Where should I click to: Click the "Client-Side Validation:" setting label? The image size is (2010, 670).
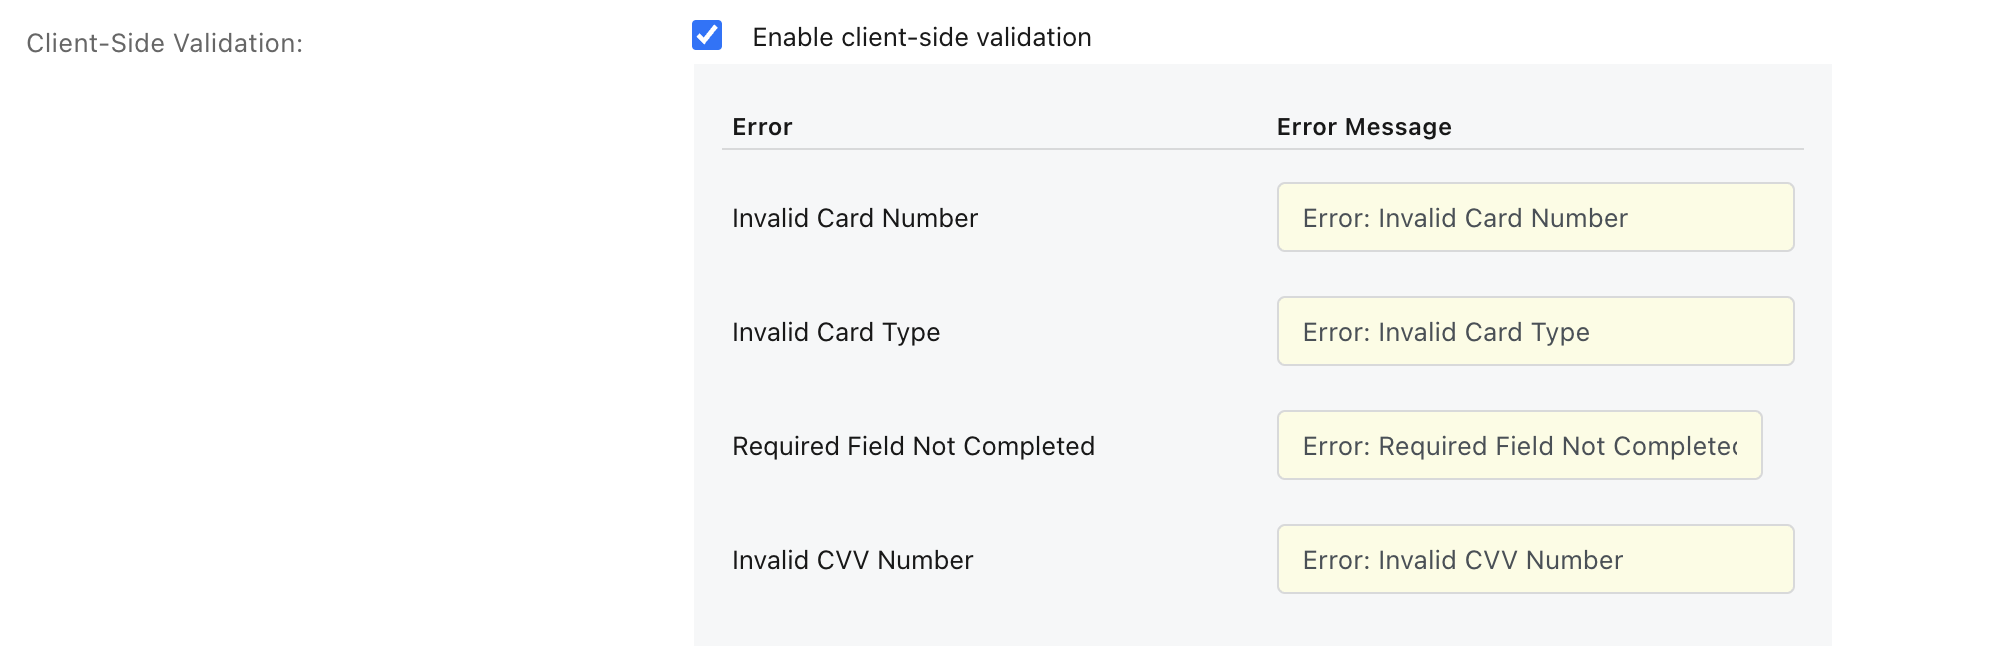(164, 44)
